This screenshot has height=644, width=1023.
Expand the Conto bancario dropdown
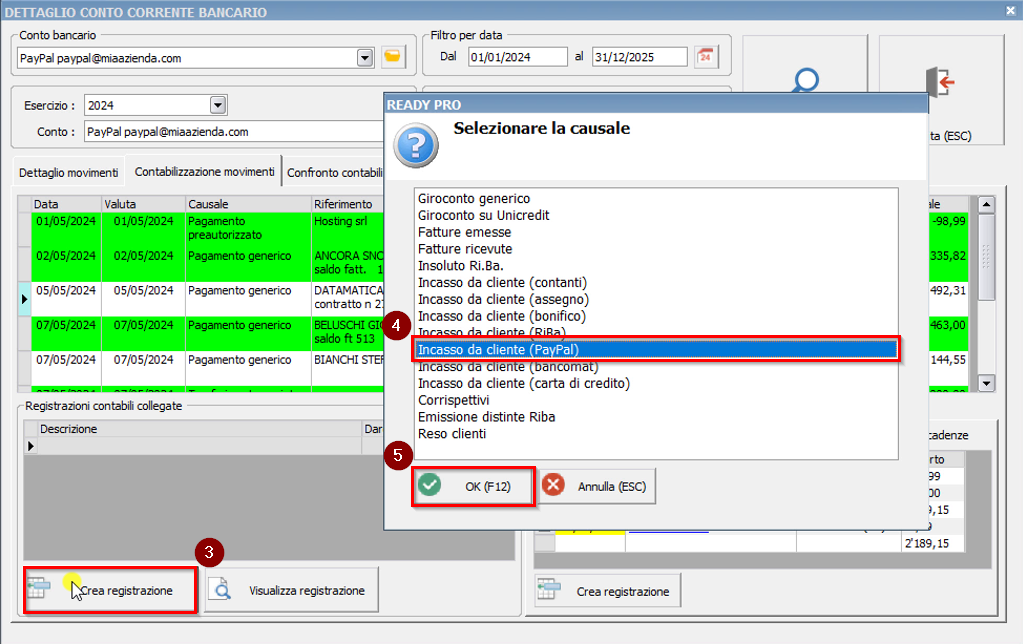click(365, 58)
